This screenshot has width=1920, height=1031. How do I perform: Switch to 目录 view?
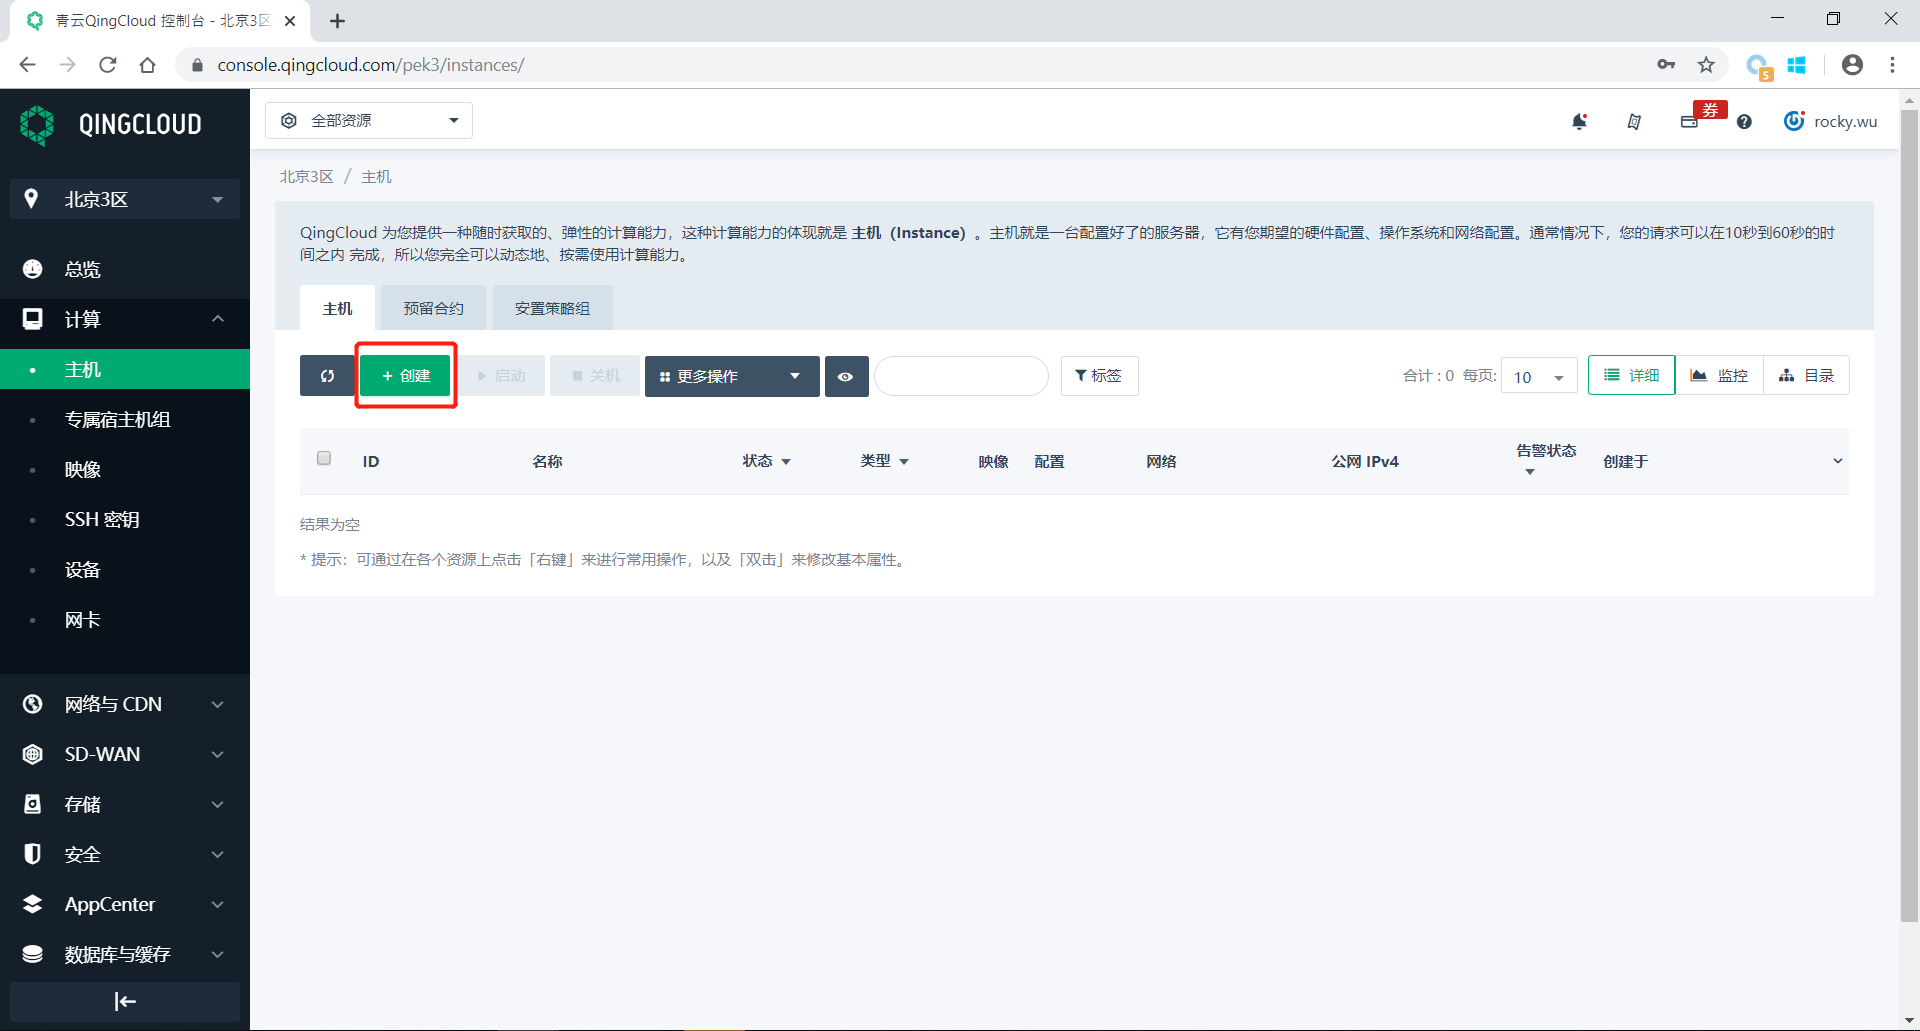(1806, 376)
